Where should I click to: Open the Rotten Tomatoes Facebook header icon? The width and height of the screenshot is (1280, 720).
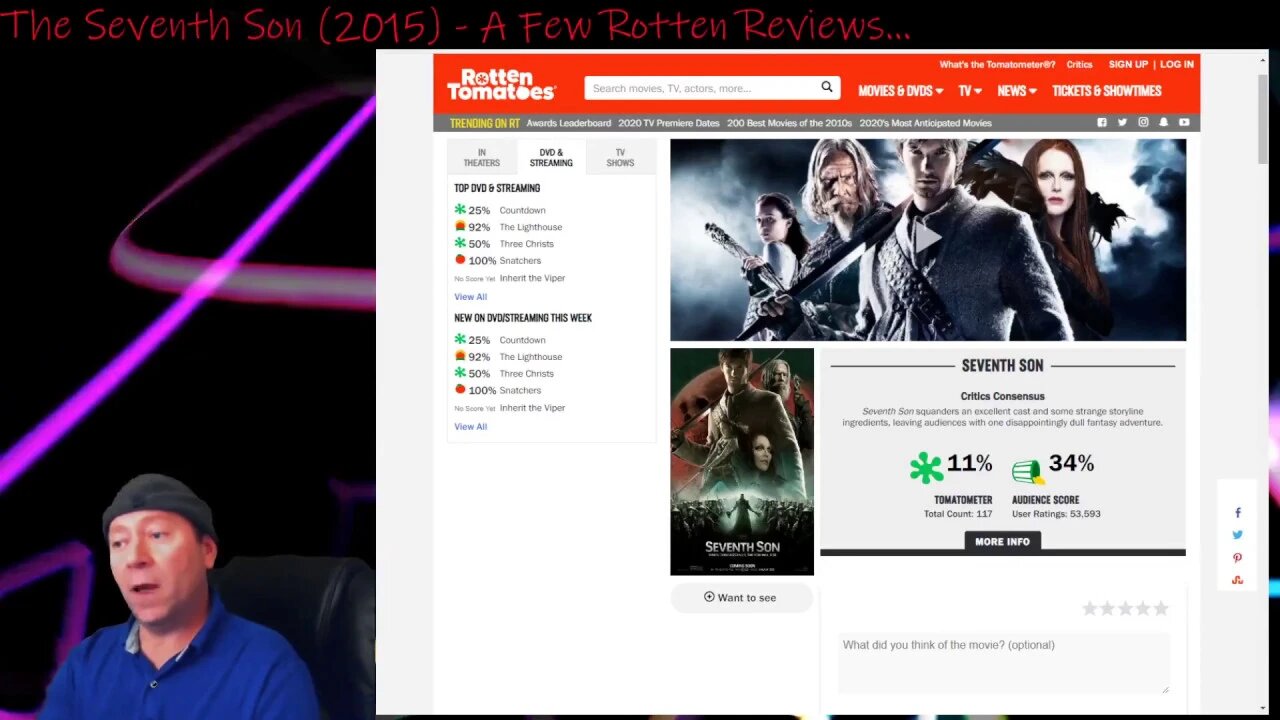click(x=1102, y=122)
